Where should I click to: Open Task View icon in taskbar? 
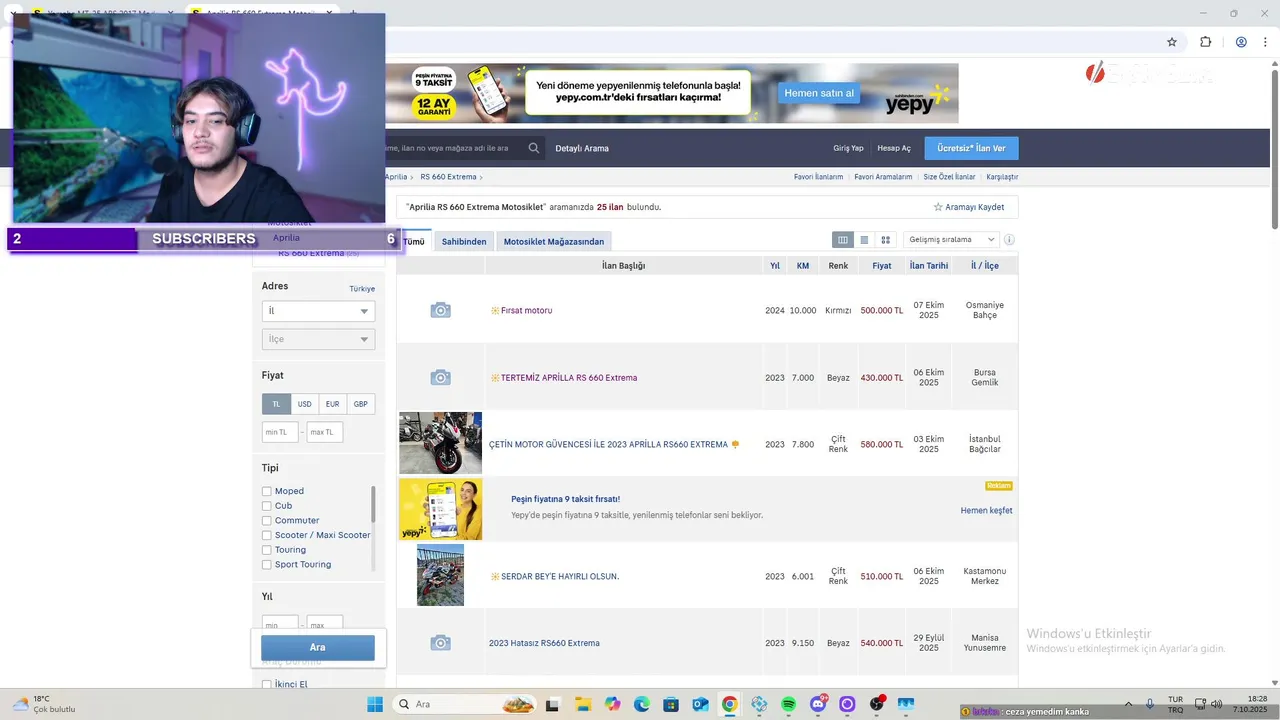click(552, 704)
